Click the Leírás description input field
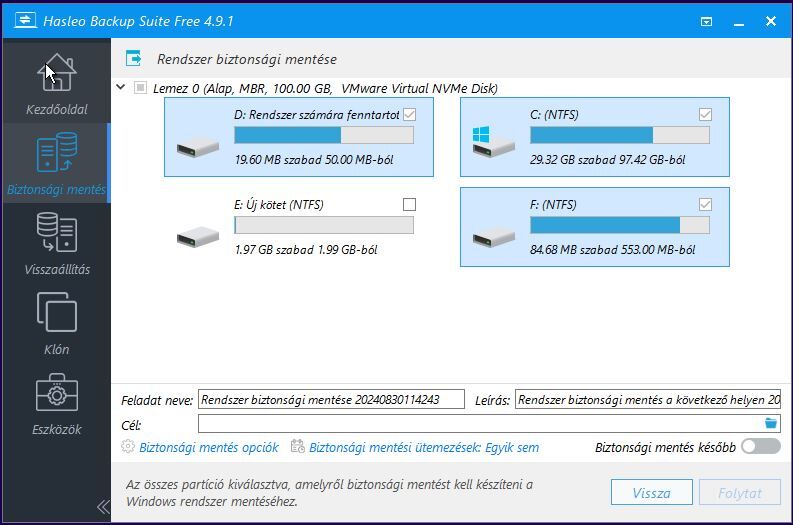 pyautogui.click(x=648, y=399)
